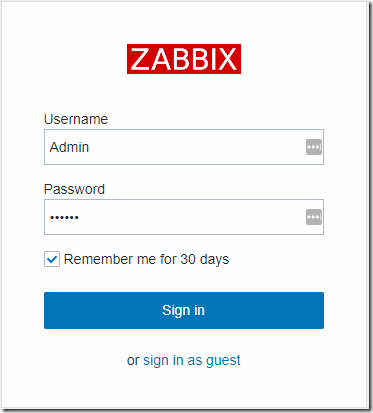Viewport: 373px width, 413px height.
Task: Open password manager icon in Password field
Action: click(x=314, y=217)
